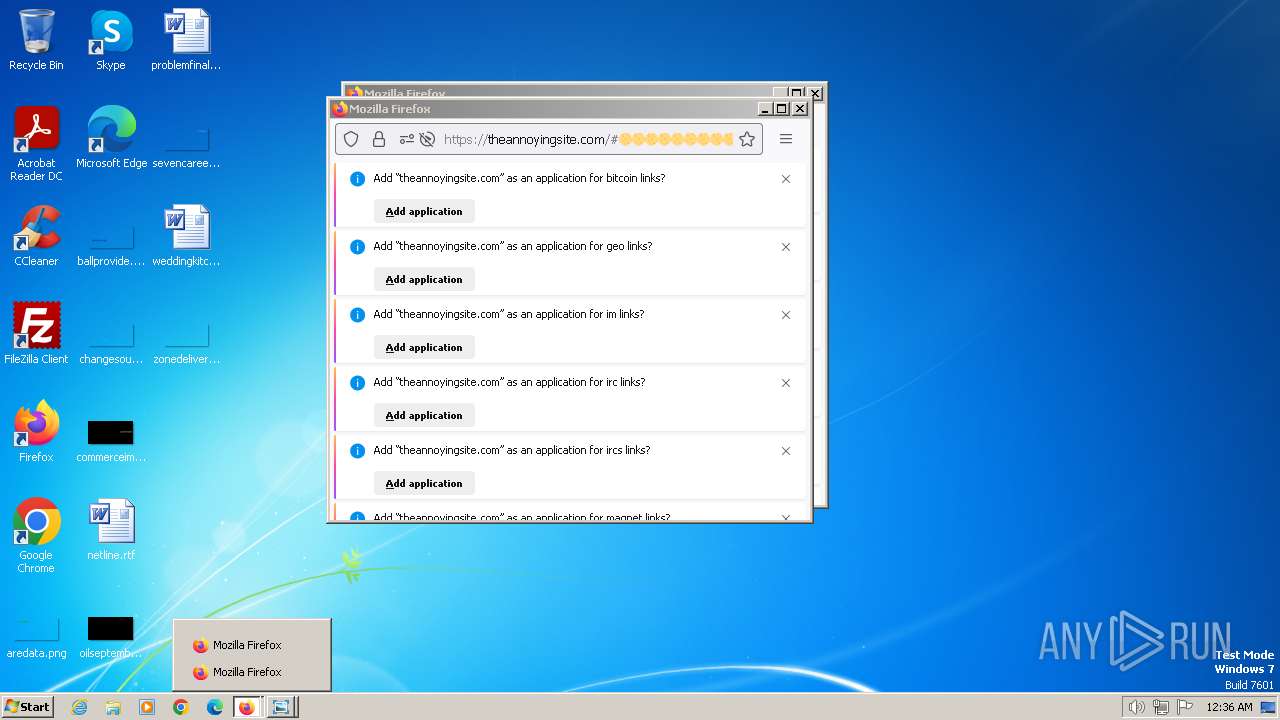Select the problemfinal Word document icon
Viewport: 1280px width, 720px height.
pyautogui.click(x=186, y=40)
